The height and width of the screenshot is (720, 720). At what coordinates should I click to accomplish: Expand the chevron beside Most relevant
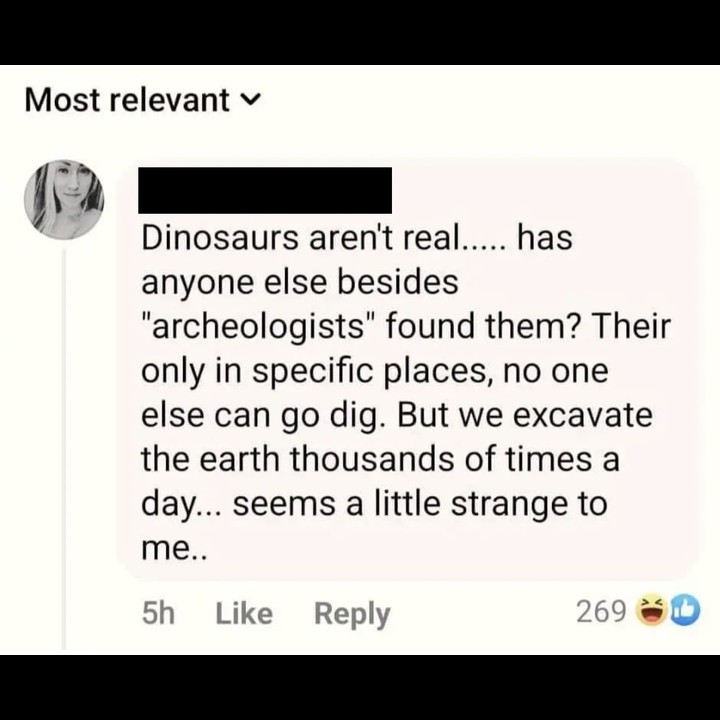point(252,98)
